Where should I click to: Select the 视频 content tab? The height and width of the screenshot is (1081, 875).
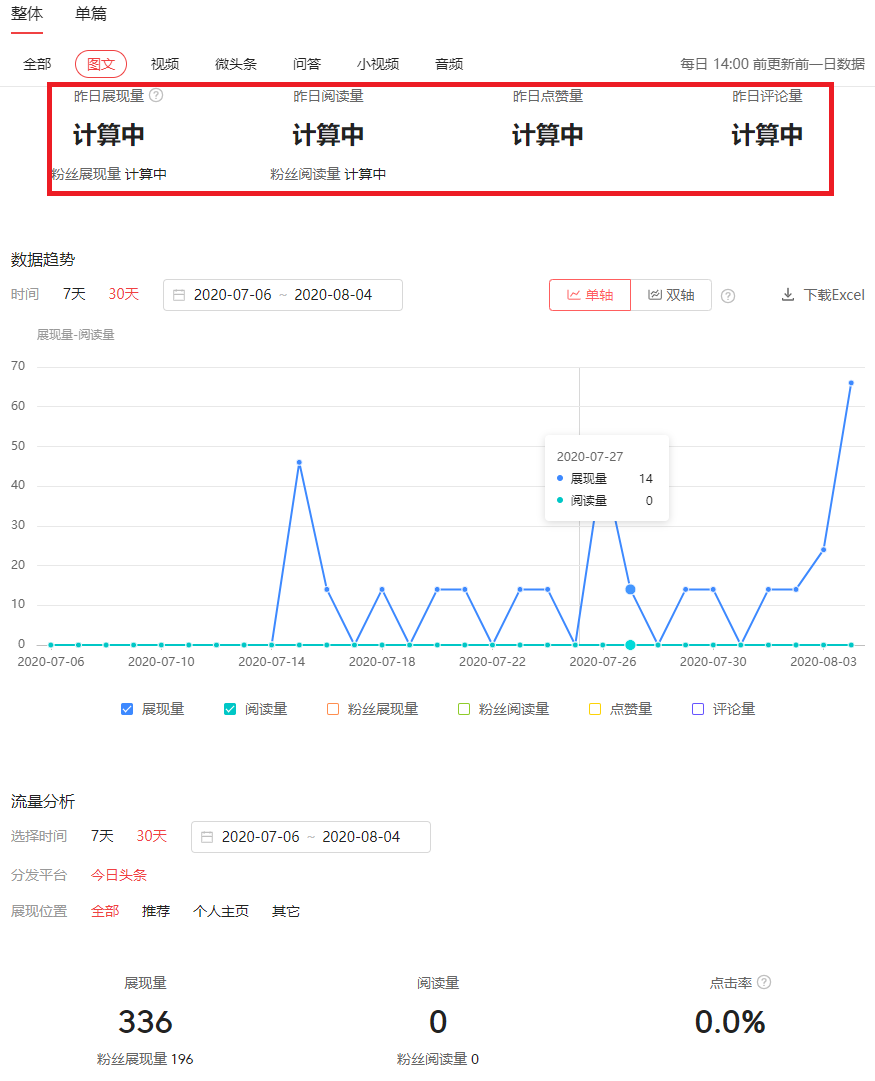click(164, 63)
